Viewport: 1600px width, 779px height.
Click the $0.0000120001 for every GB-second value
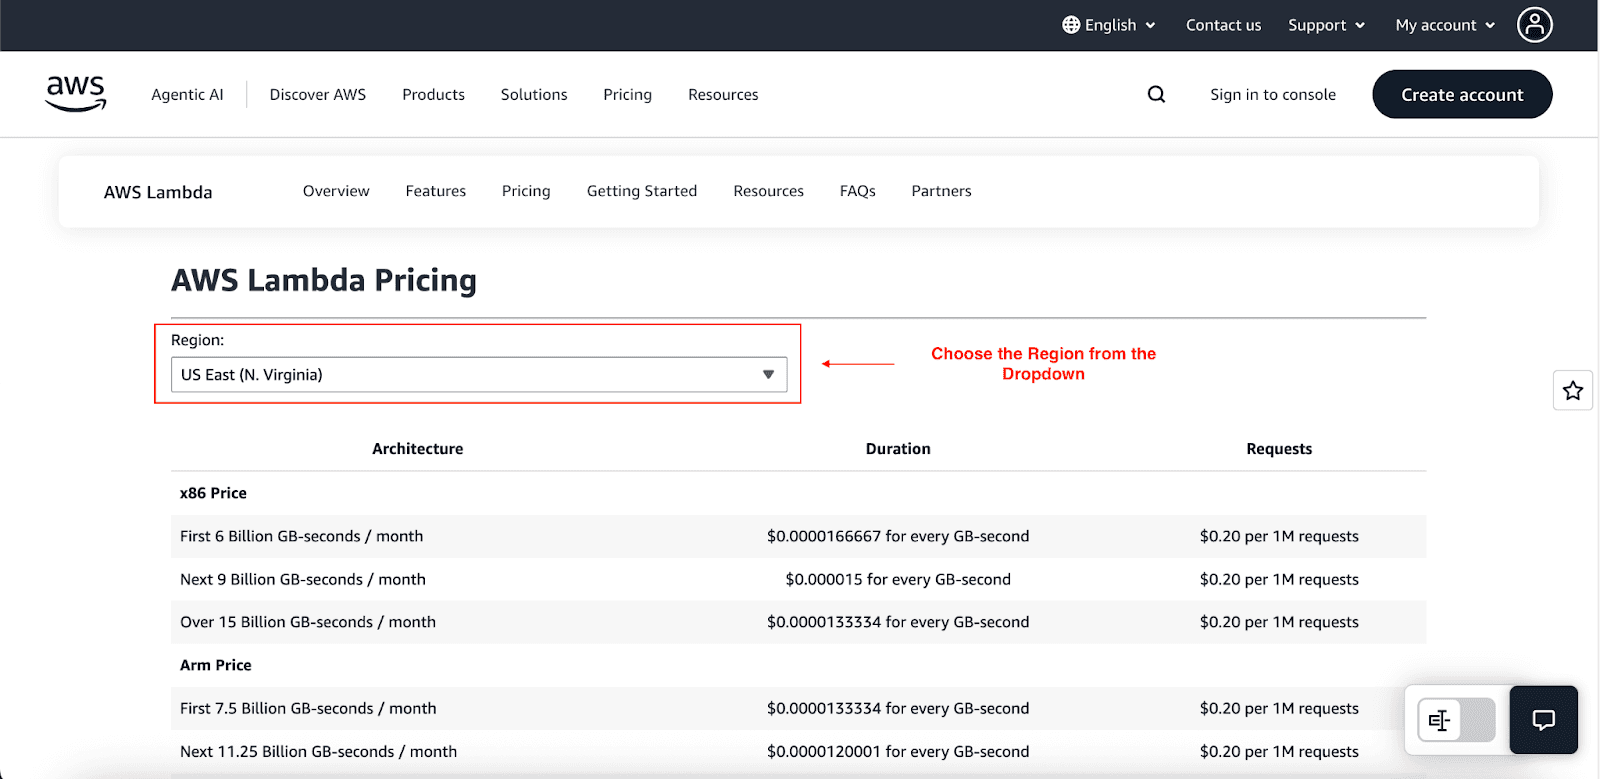[x=898, y=751]
